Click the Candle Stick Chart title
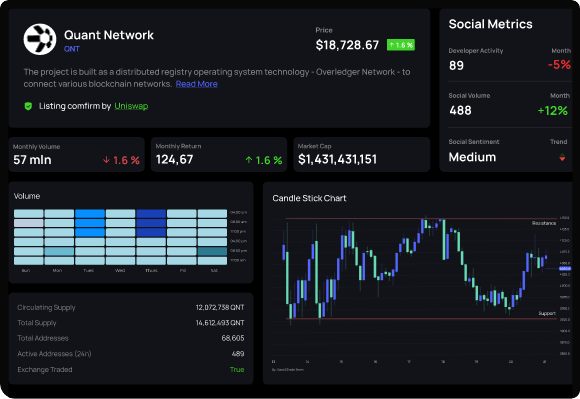The width and height of the screenshot is (580, 399). tap(309, 198)
